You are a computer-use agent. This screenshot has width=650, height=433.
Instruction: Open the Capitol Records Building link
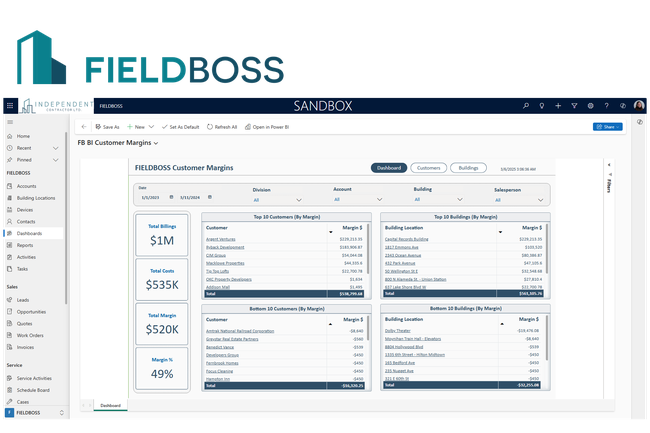pos(406,239)
